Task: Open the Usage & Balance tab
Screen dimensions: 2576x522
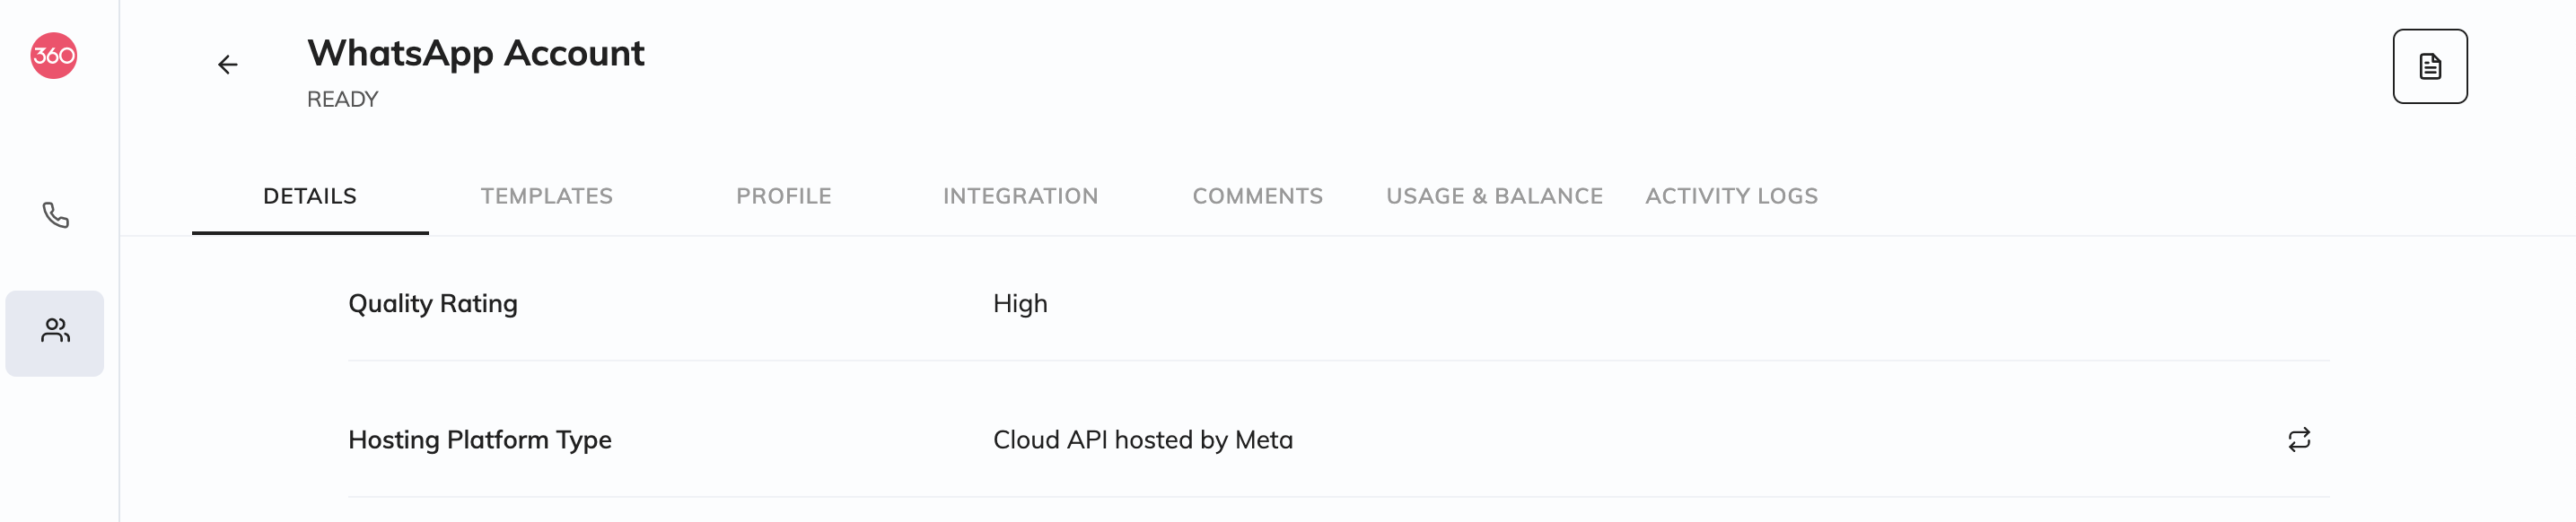Action: click(1494, 196)
